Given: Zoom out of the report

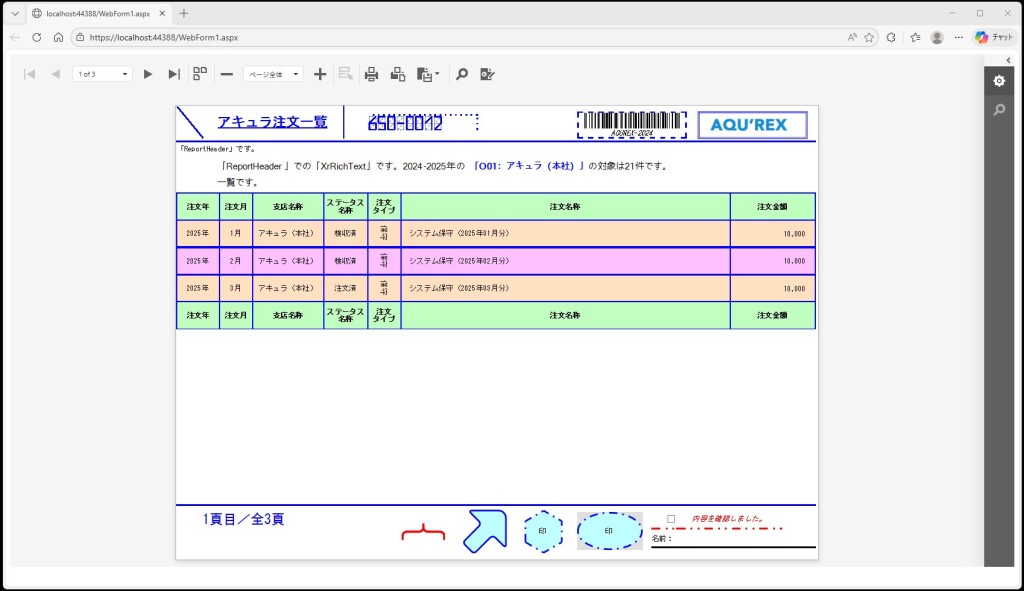Looking at the screenshot, I should pyautogui.click(x=227, y=74).
